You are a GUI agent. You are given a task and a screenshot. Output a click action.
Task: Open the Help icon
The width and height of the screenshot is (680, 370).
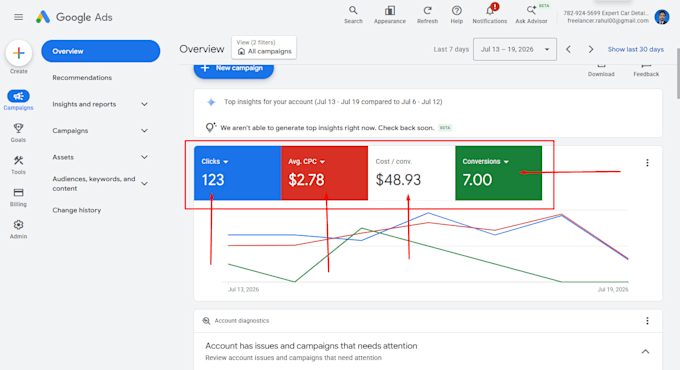pos(456,14)
